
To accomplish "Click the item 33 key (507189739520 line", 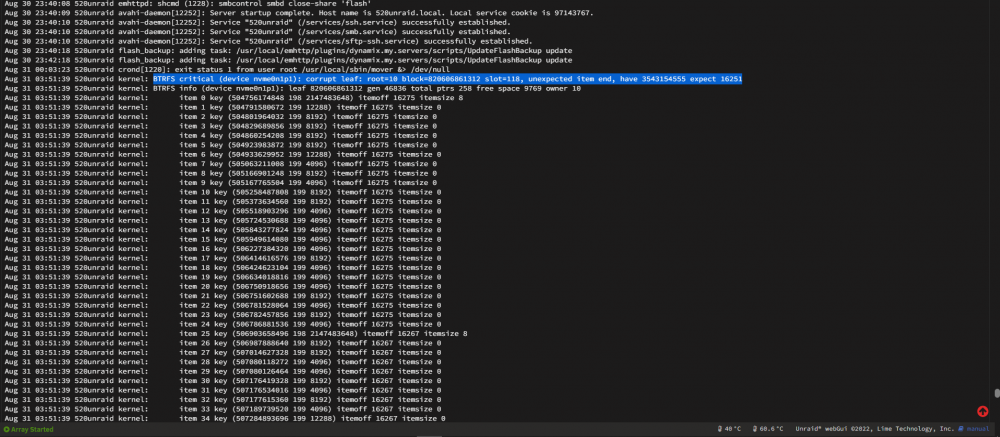I will [x=223, y=409].
